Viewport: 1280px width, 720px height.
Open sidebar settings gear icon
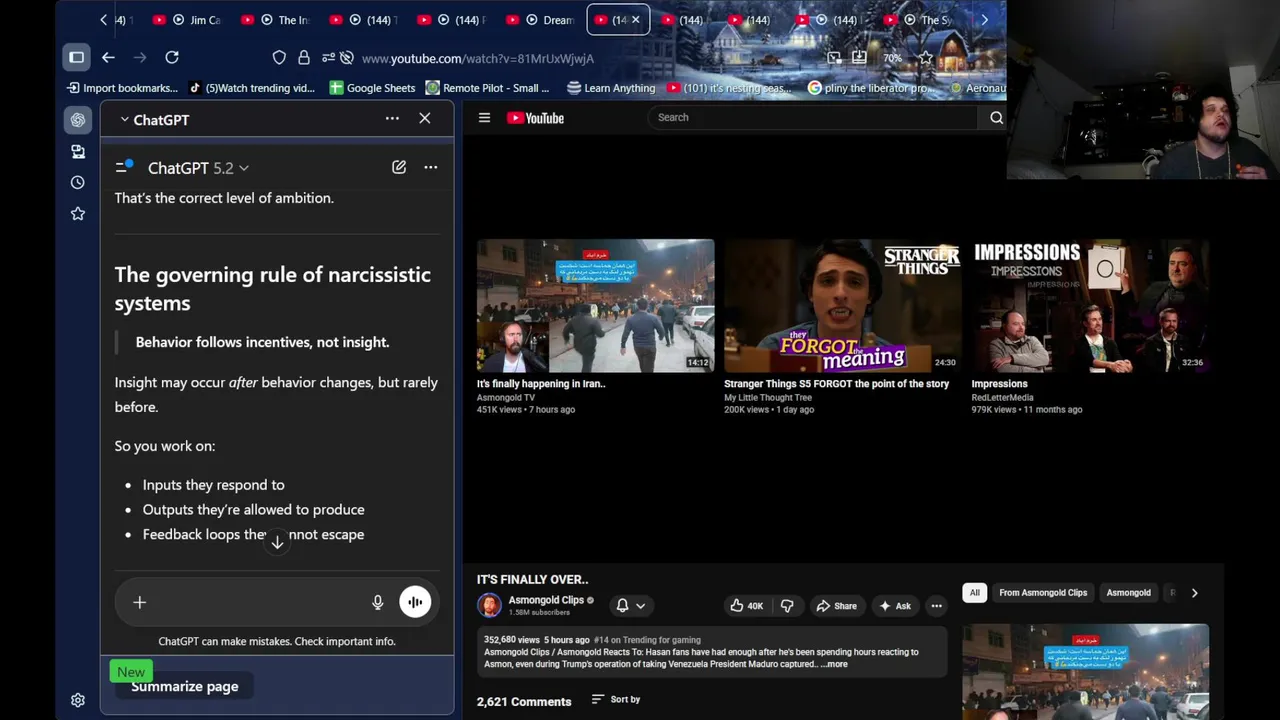coord(78,701)
